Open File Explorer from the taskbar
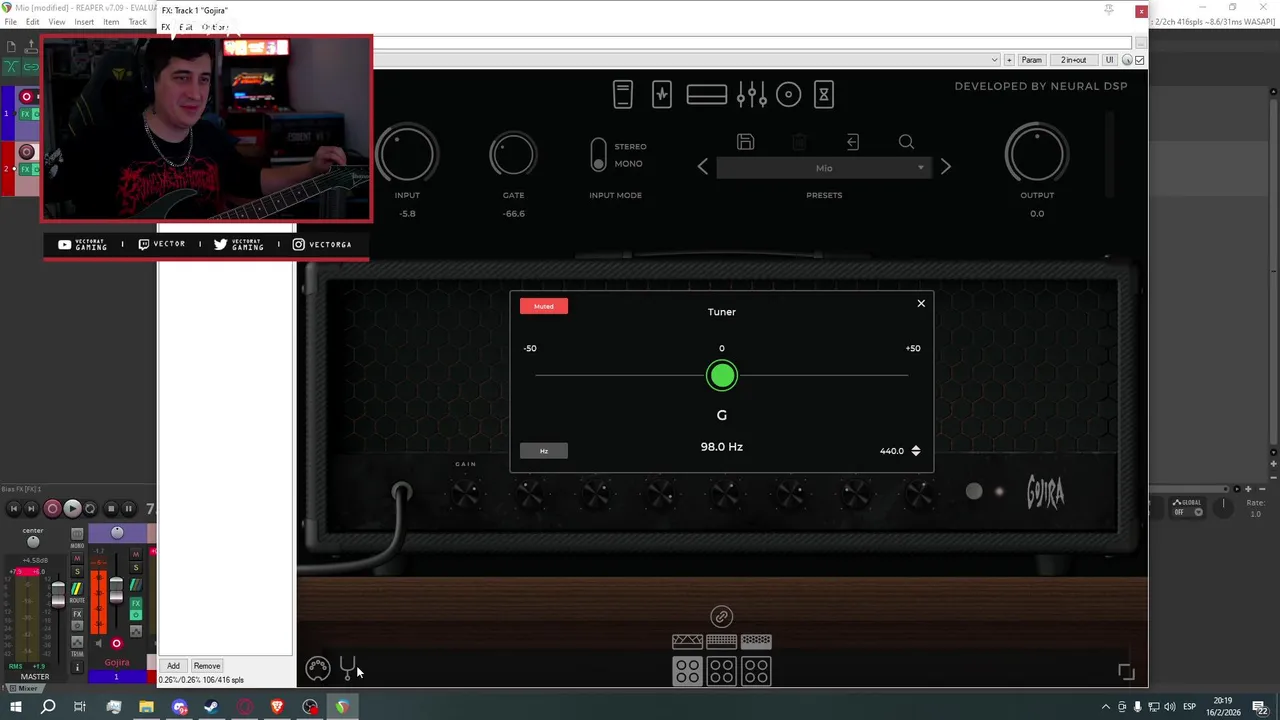The height and width of the screenshot is (720, 1280). 146,707
